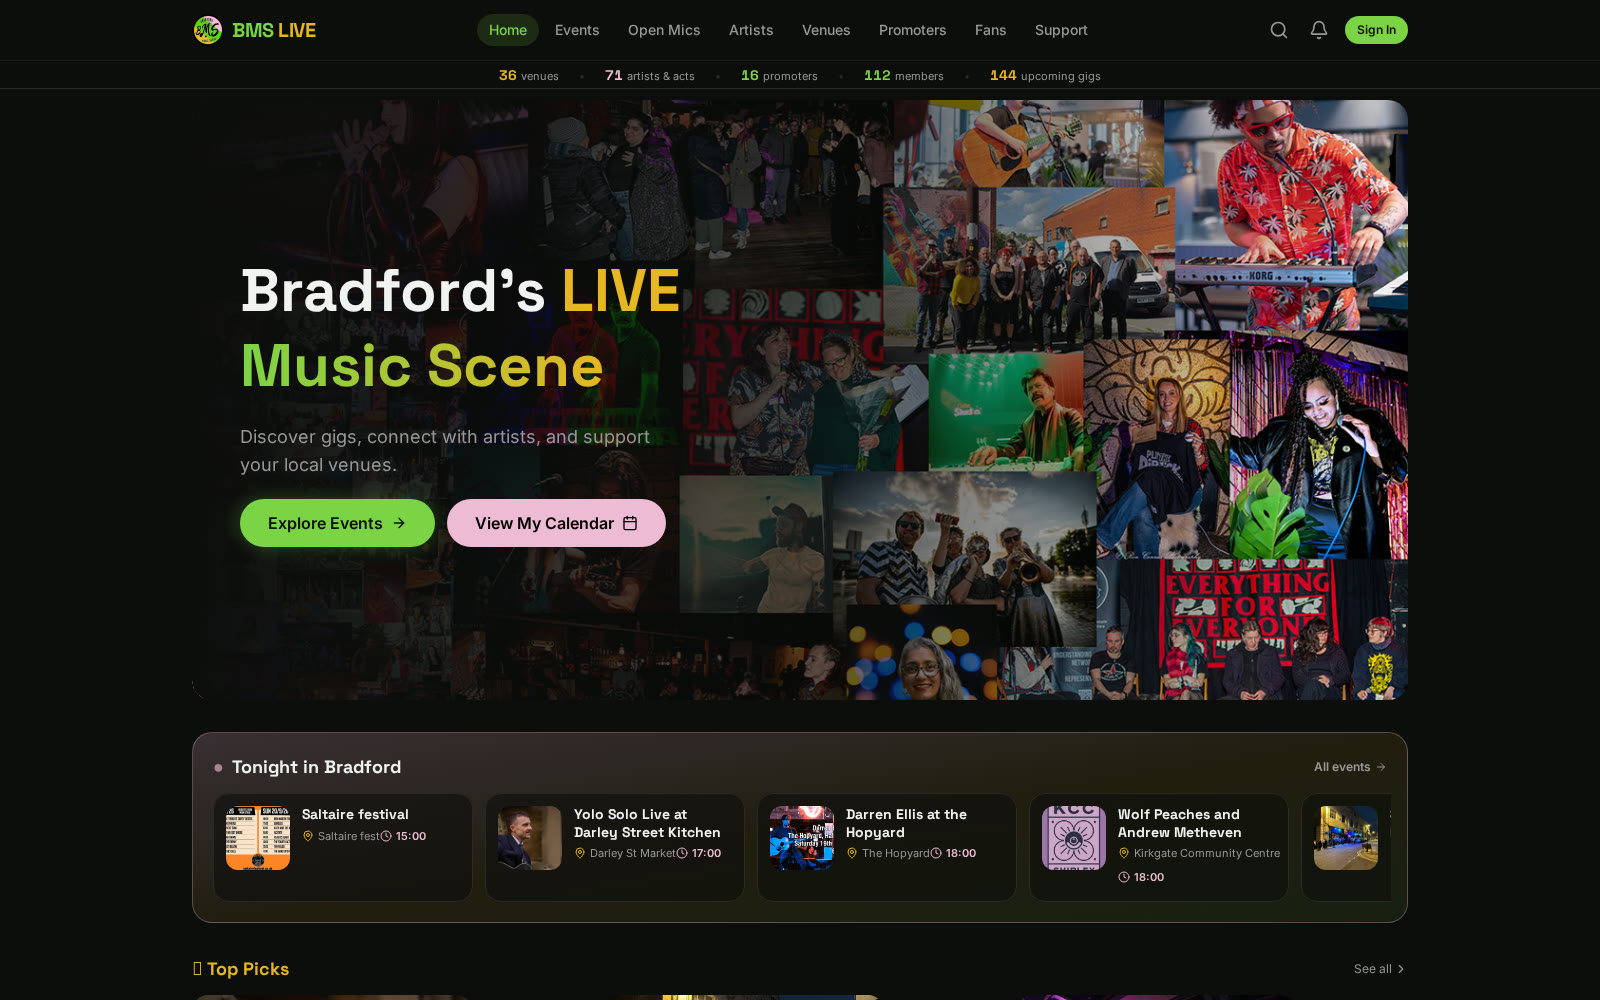Open the Venues nav item

click(x=826, y=30)
